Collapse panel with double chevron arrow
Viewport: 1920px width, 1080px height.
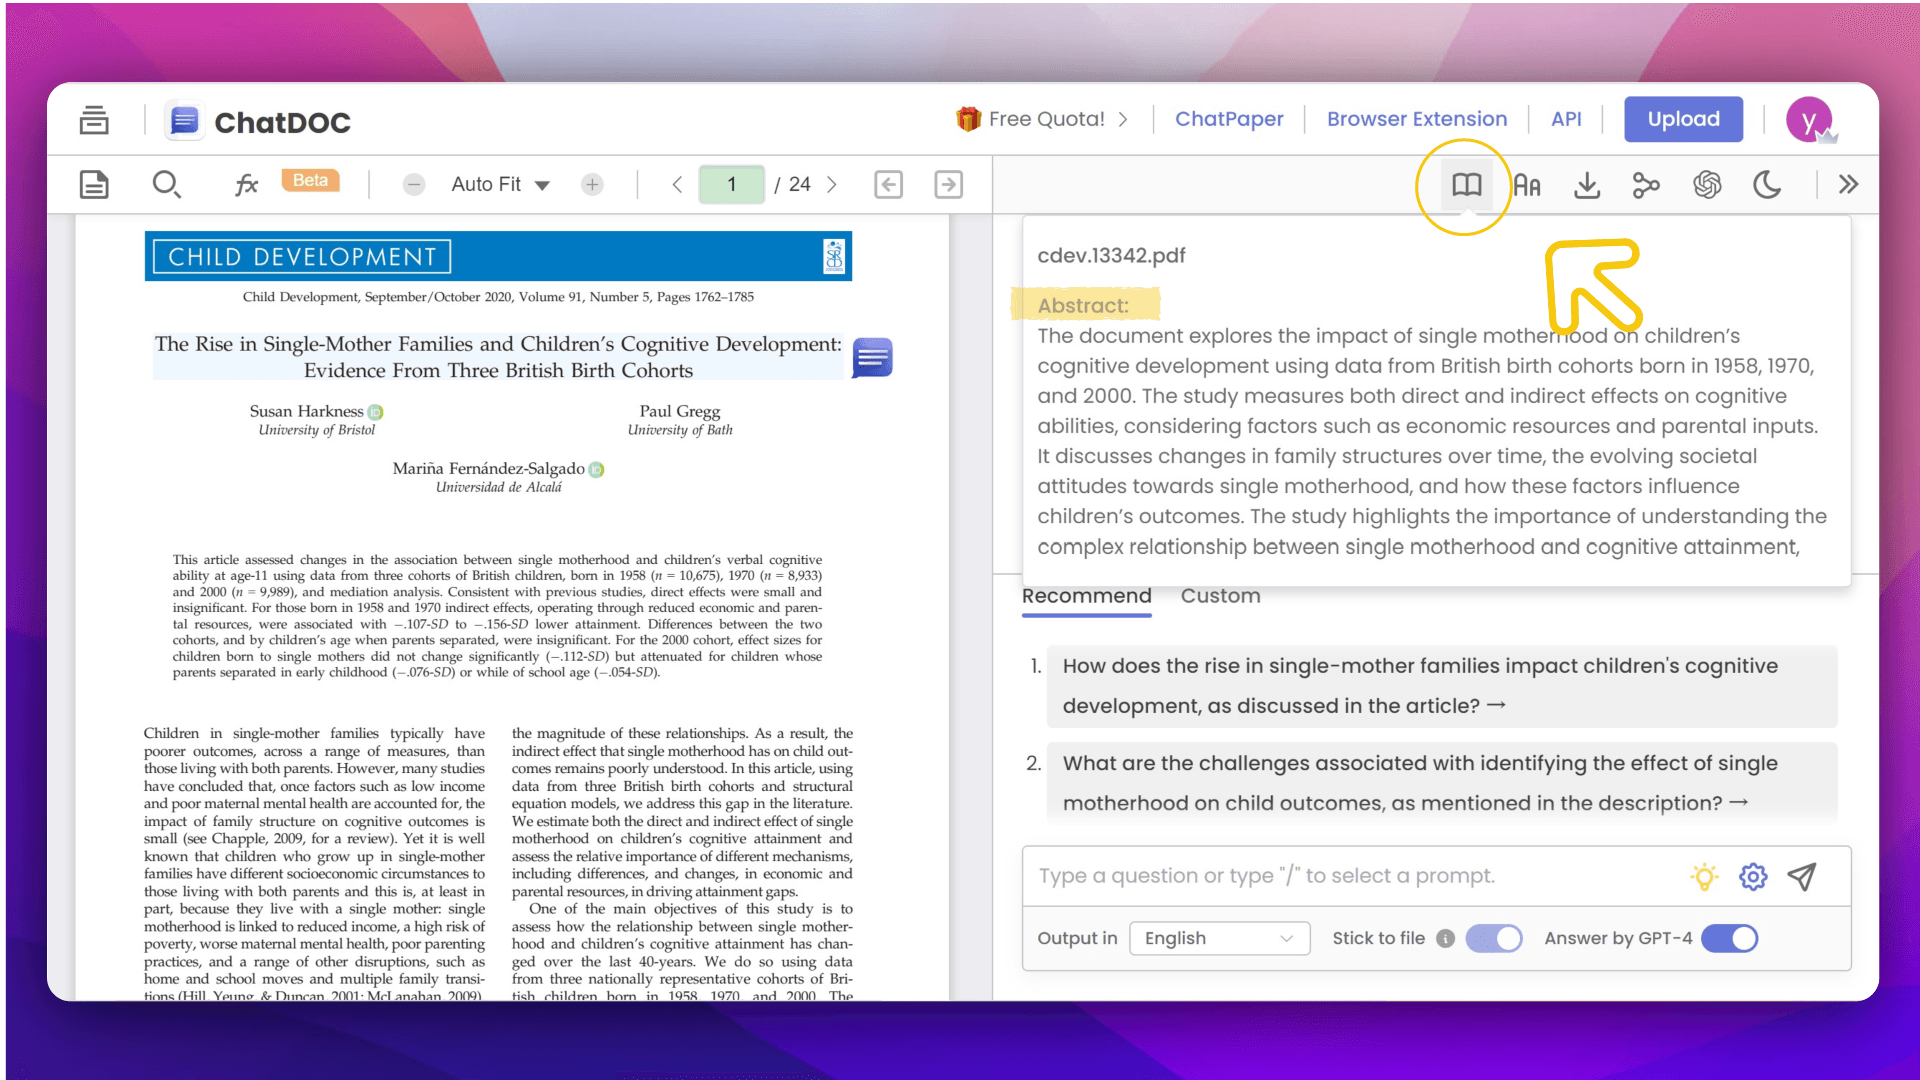tap(1848, 185)
